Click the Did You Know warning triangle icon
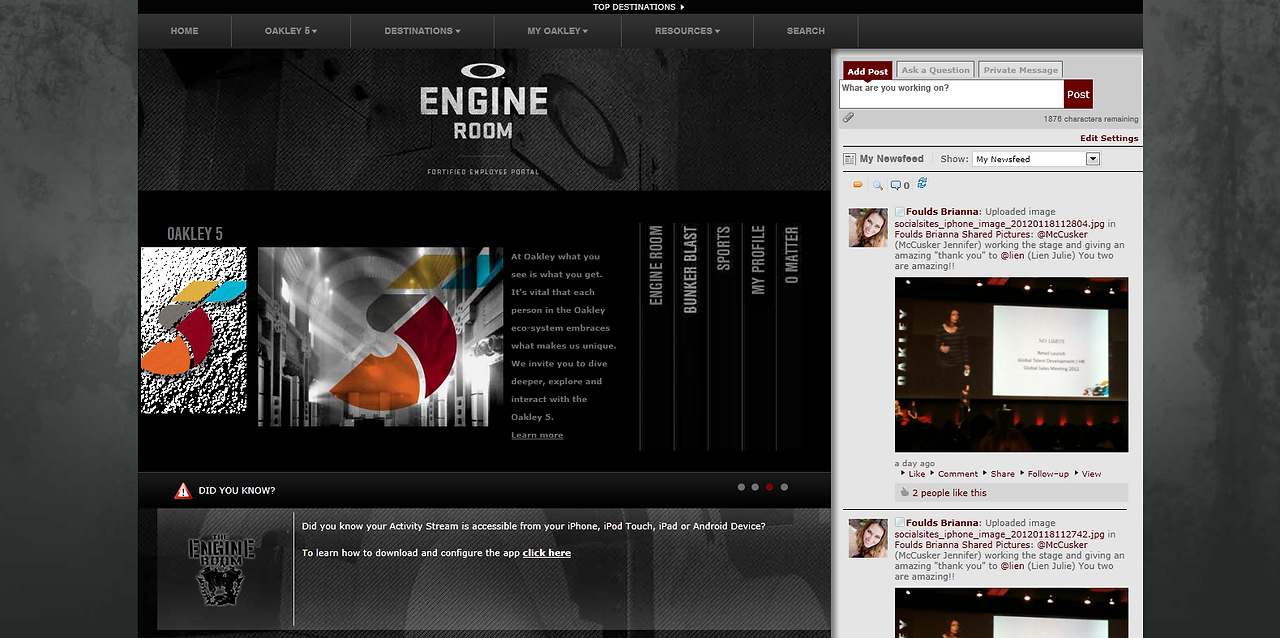The width and height of the screenshot is (1280, 638). point(183,490)
